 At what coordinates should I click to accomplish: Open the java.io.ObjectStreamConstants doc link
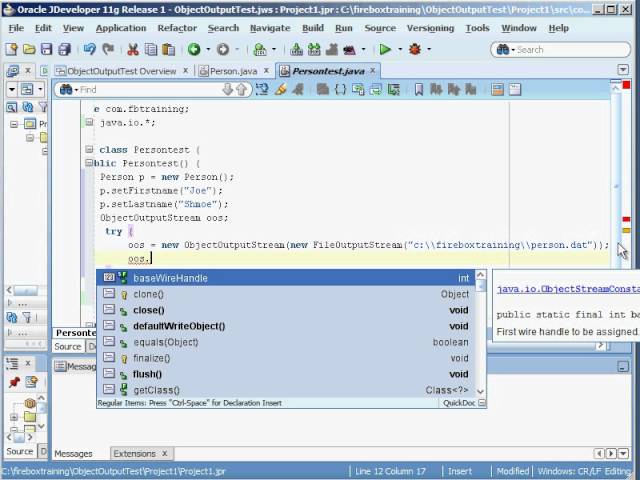coord(568,289)
